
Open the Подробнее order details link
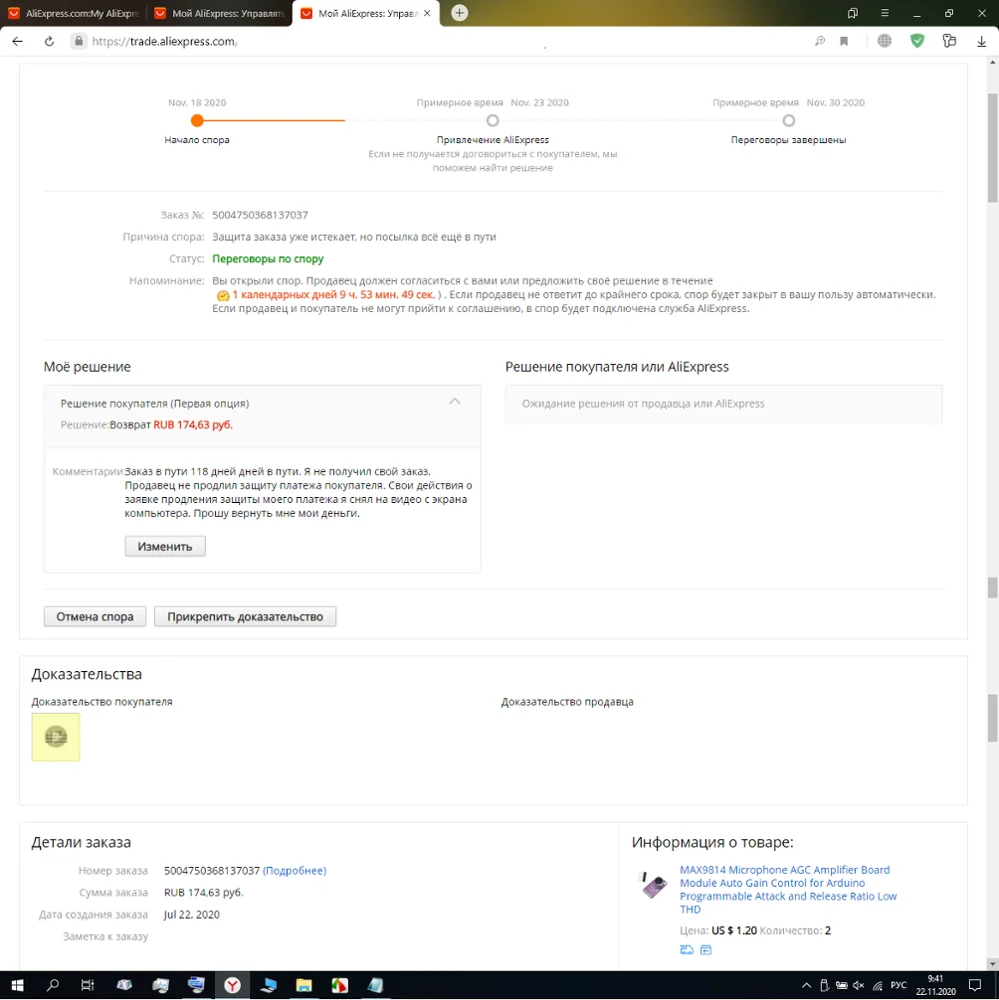[x=294, y=871]
